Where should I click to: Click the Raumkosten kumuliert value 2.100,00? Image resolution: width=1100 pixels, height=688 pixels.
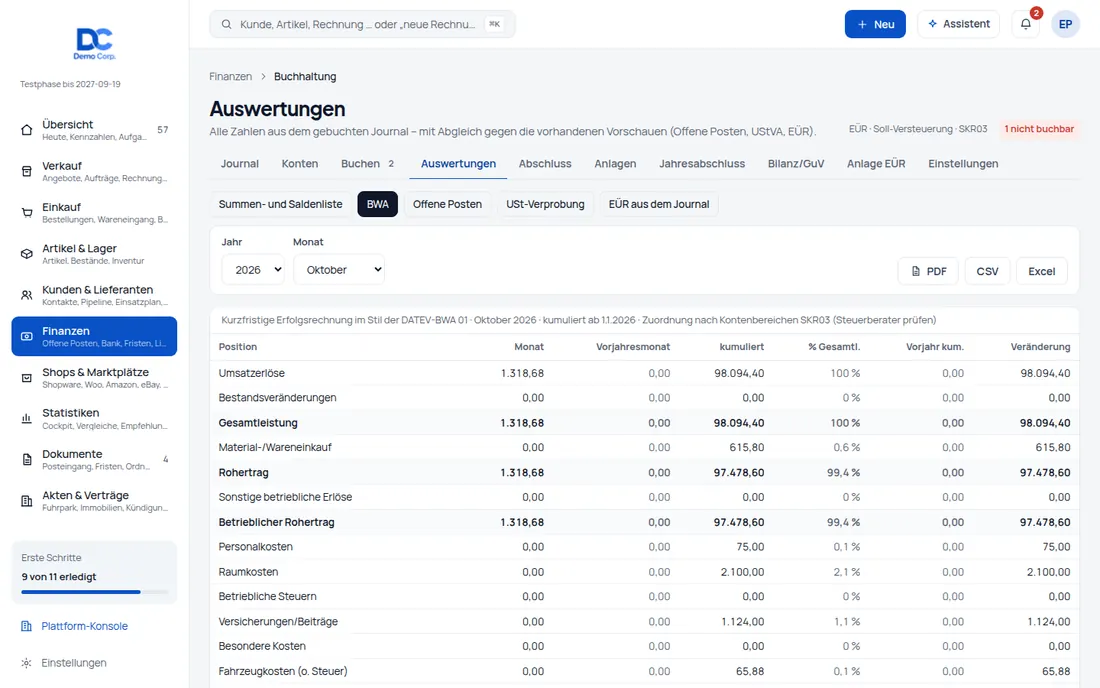tap(742, 572)
